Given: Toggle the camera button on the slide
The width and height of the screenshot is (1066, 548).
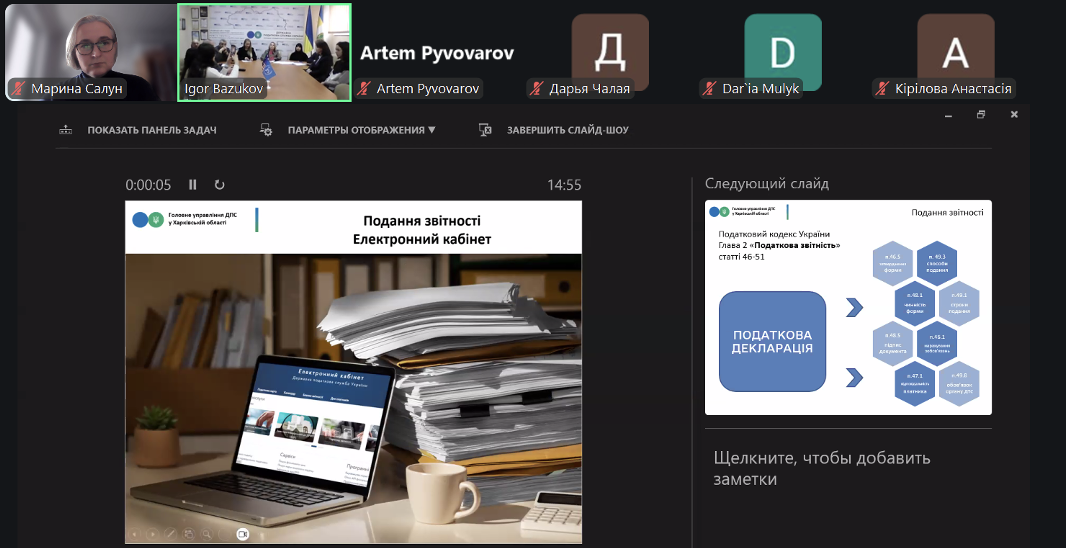Looking at the screenshot, I should 242,534.
